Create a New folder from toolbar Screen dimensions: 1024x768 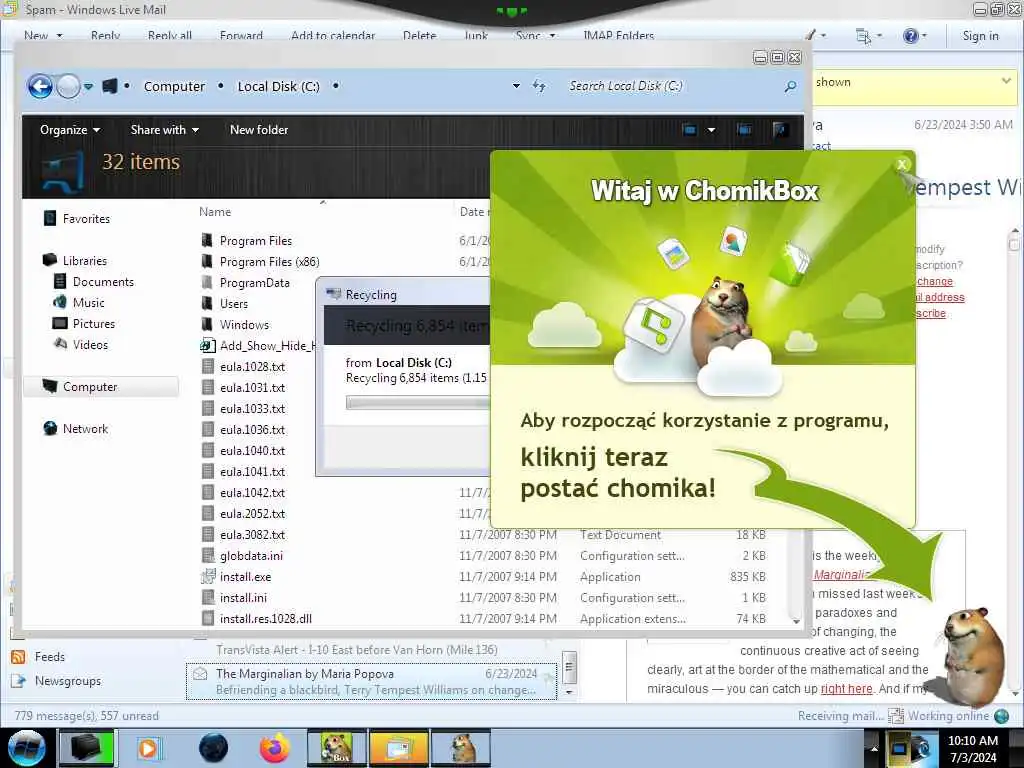259,130
